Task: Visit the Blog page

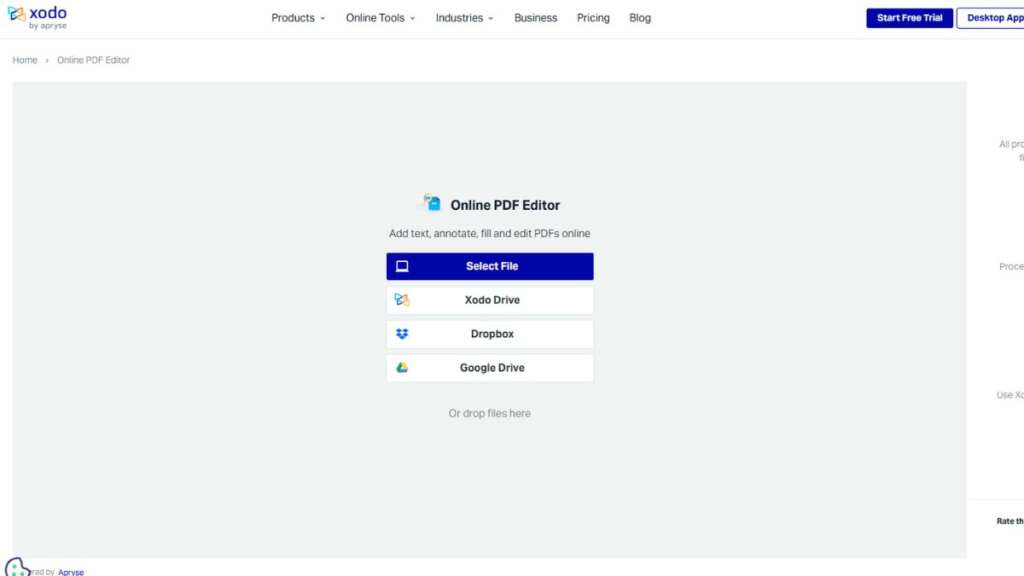Action: point(640,18)
